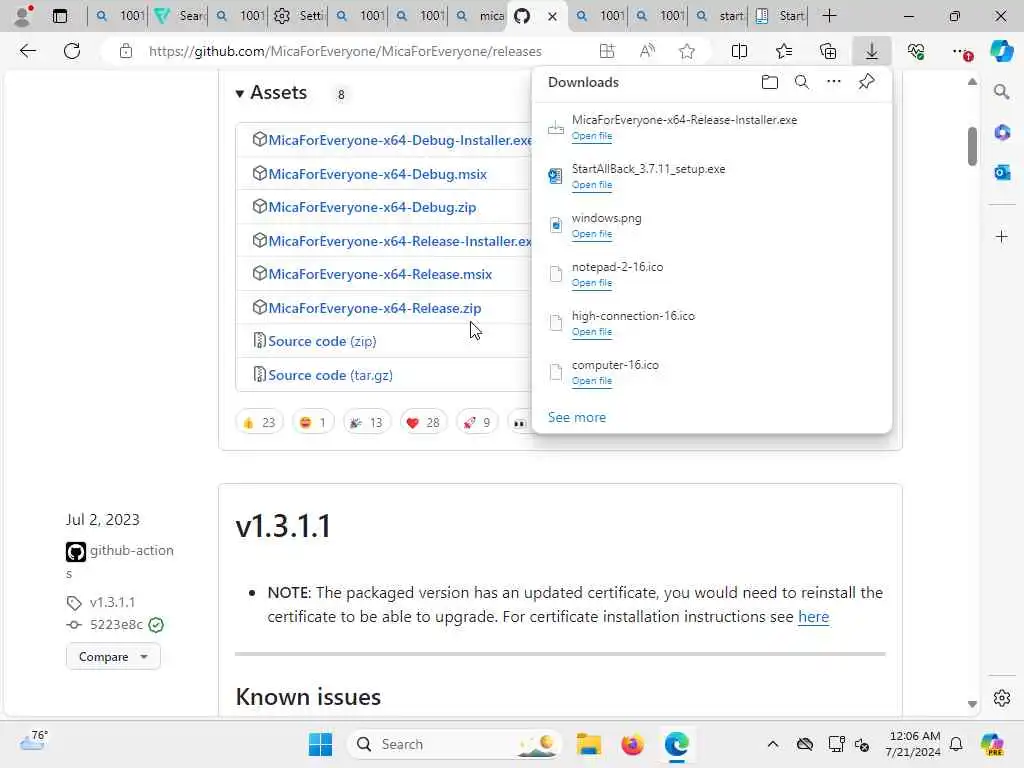Screen dimensions: 1024x768
Task: Click See more in Downloads panel
Action: 577,417
